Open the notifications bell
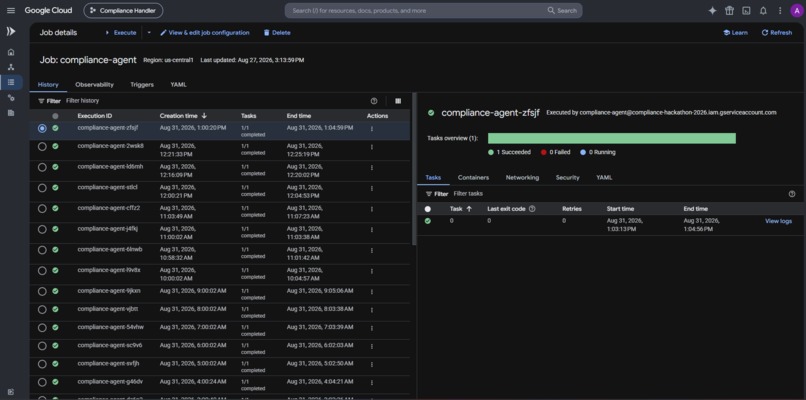Screen dimensions: 806x400 [x=763, y=11]
